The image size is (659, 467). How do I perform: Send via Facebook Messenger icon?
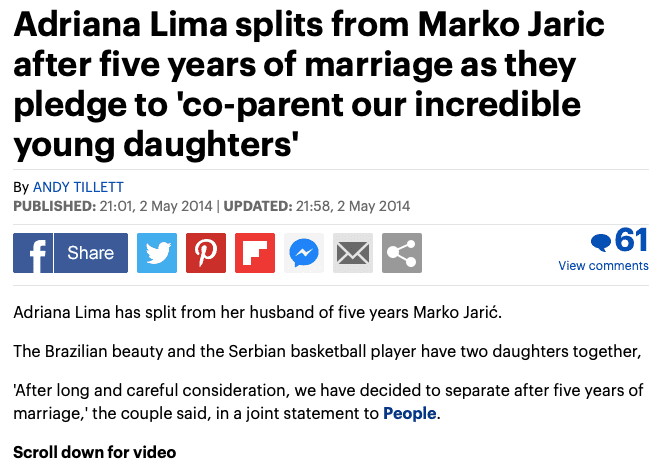[x=304, y=253]
